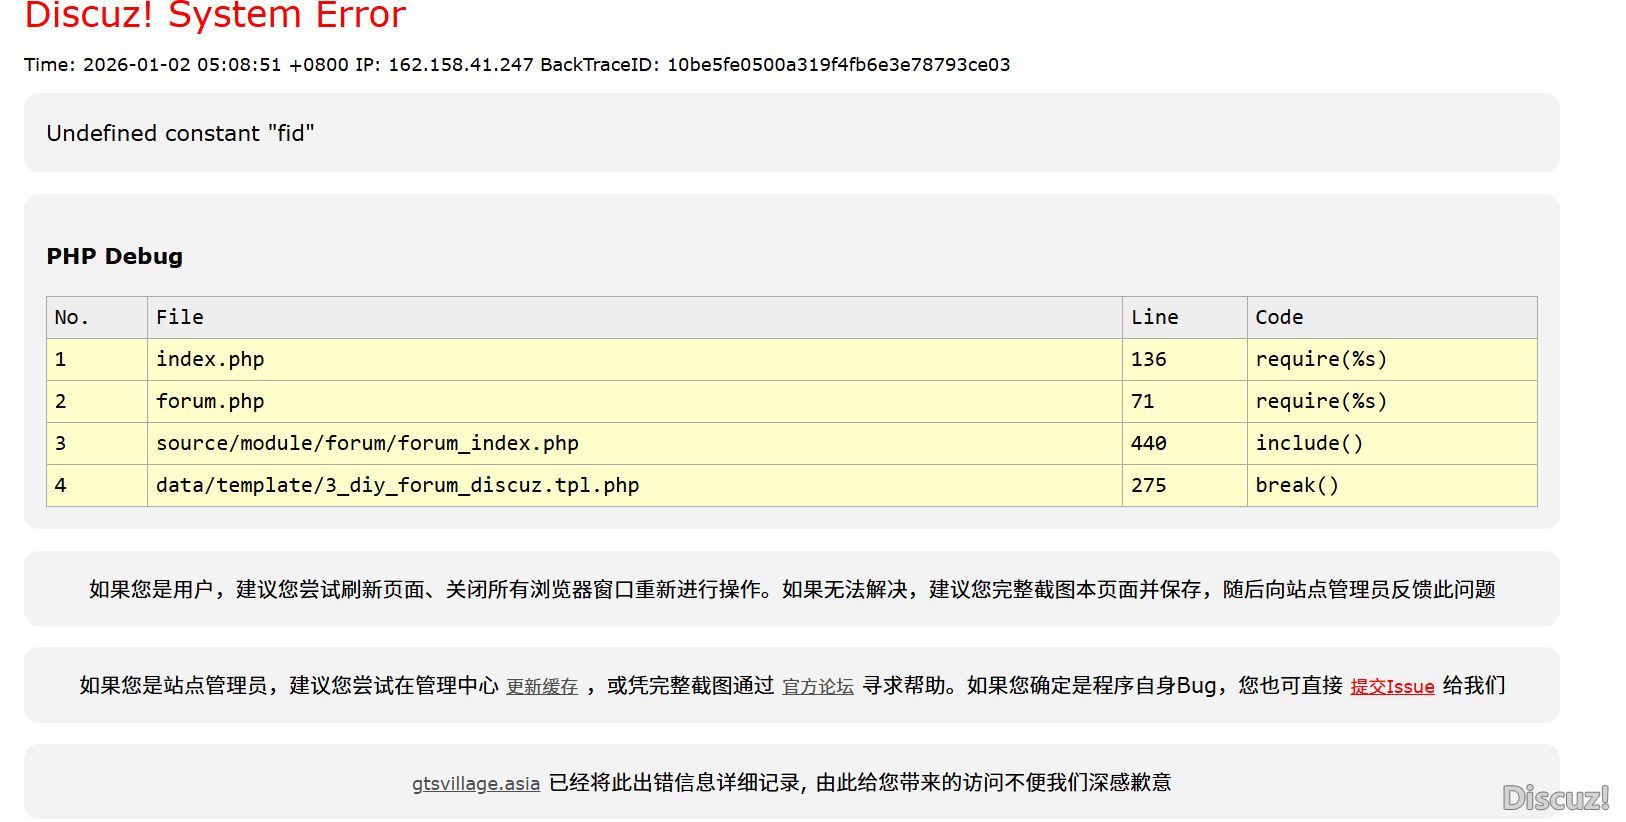Click line number 440 cell
This screenshot has height=822, width=1626.
click(1149, 443)
